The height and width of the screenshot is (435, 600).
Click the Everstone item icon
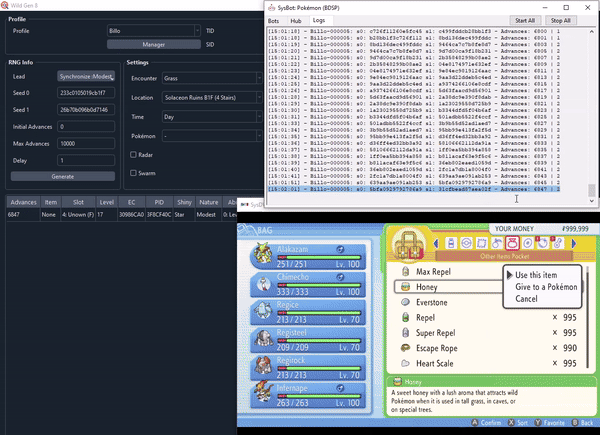(405, 302)
